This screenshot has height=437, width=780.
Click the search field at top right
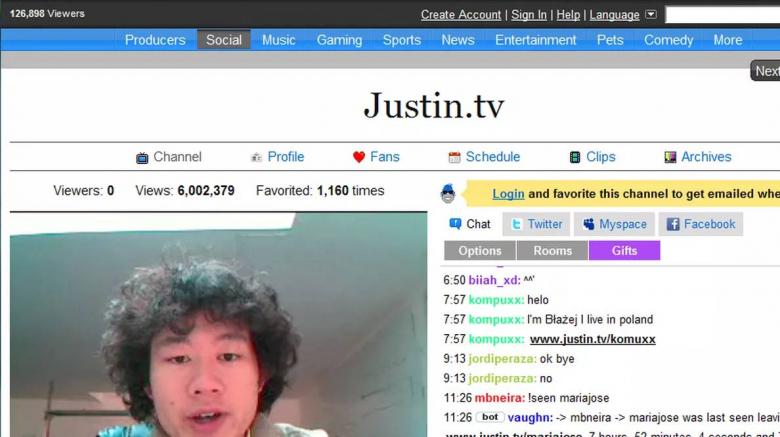pos(722,15)
